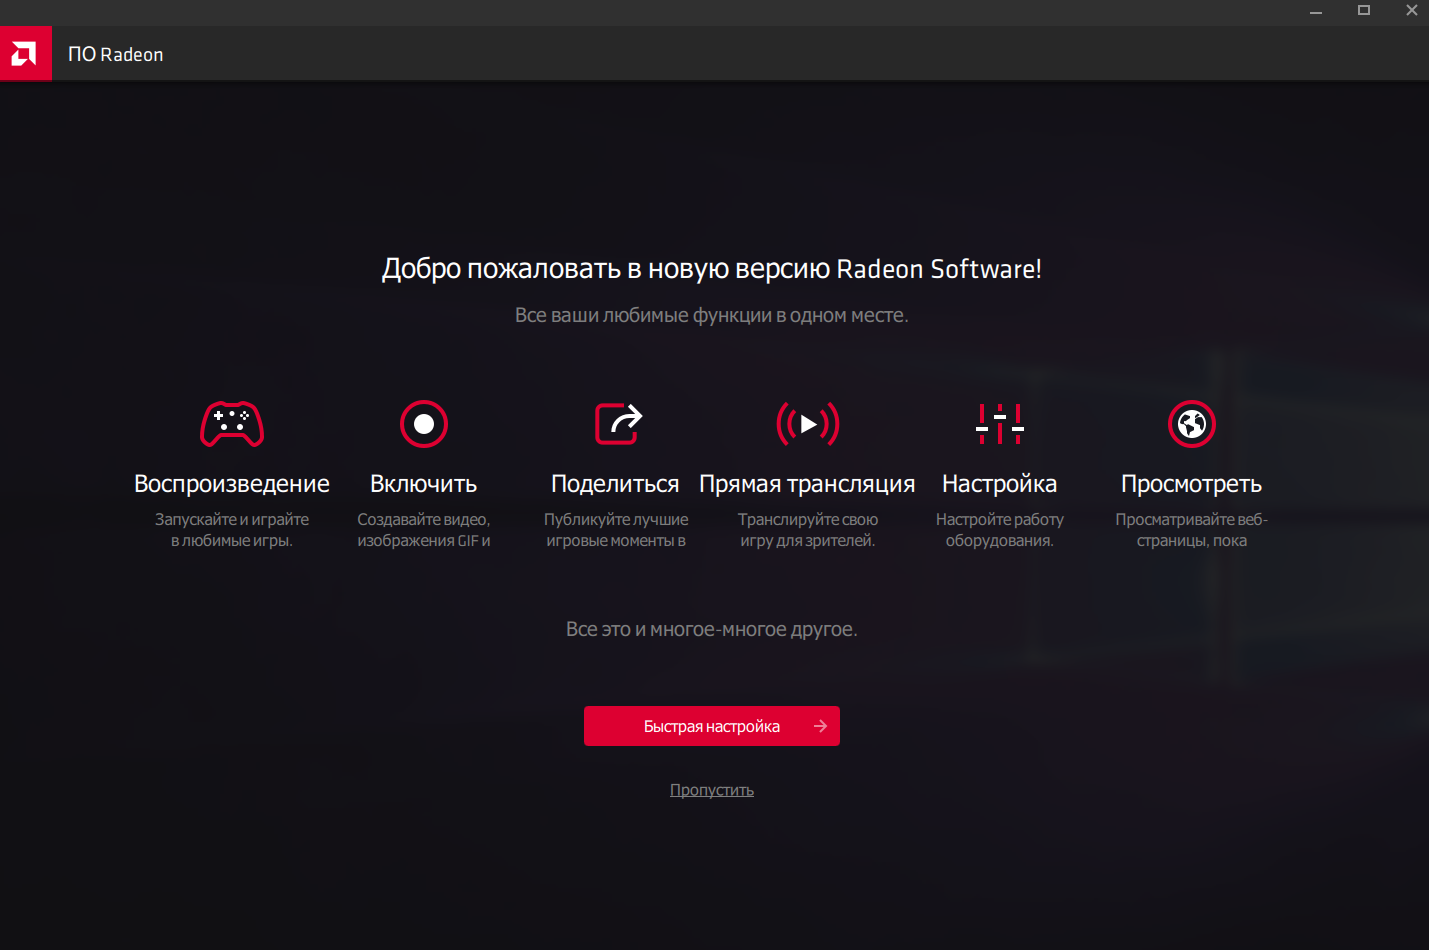1429x950 pixels.
Task: Click the Все это и многое-многое другое text
Action: pyautogui.click(x=712, y=629)
